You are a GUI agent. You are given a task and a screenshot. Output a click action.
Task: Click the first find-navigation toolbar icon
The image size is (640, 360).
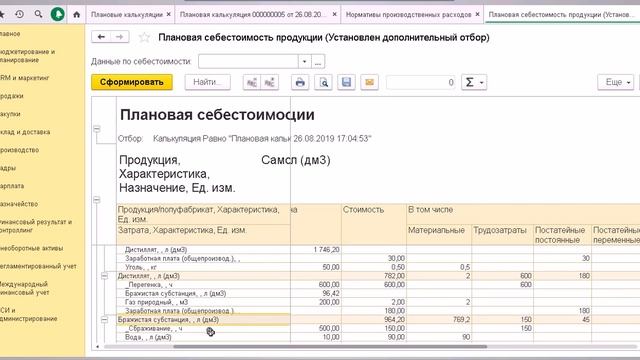(x=252, y=82)
